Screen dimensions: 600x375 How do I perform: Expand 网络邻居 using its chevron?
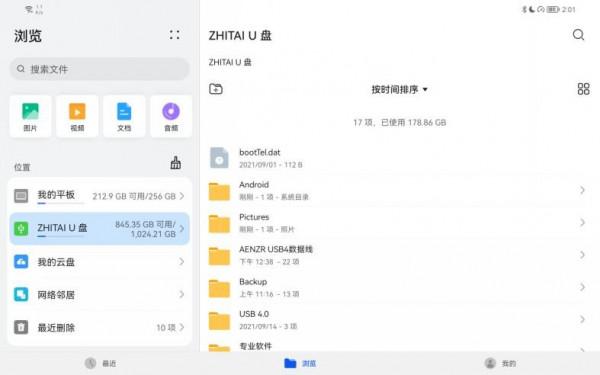point(182,294)
